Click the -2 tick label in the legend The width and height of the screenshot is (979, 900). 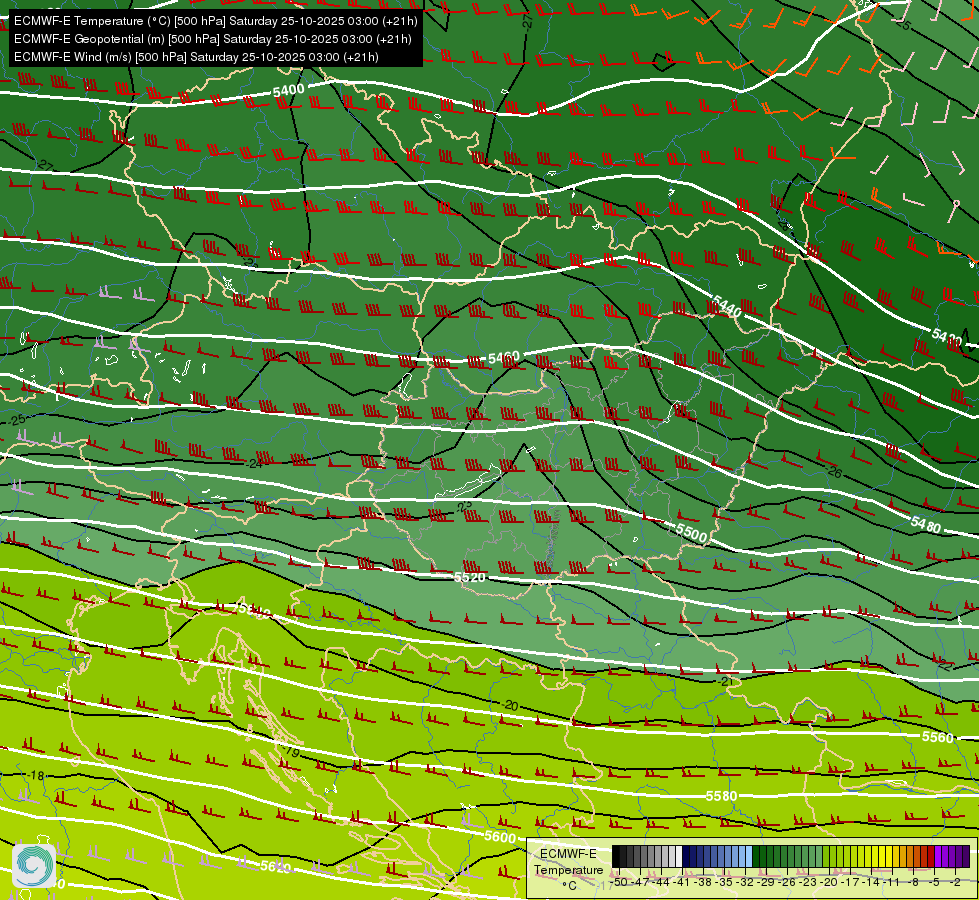click(955, 882)
